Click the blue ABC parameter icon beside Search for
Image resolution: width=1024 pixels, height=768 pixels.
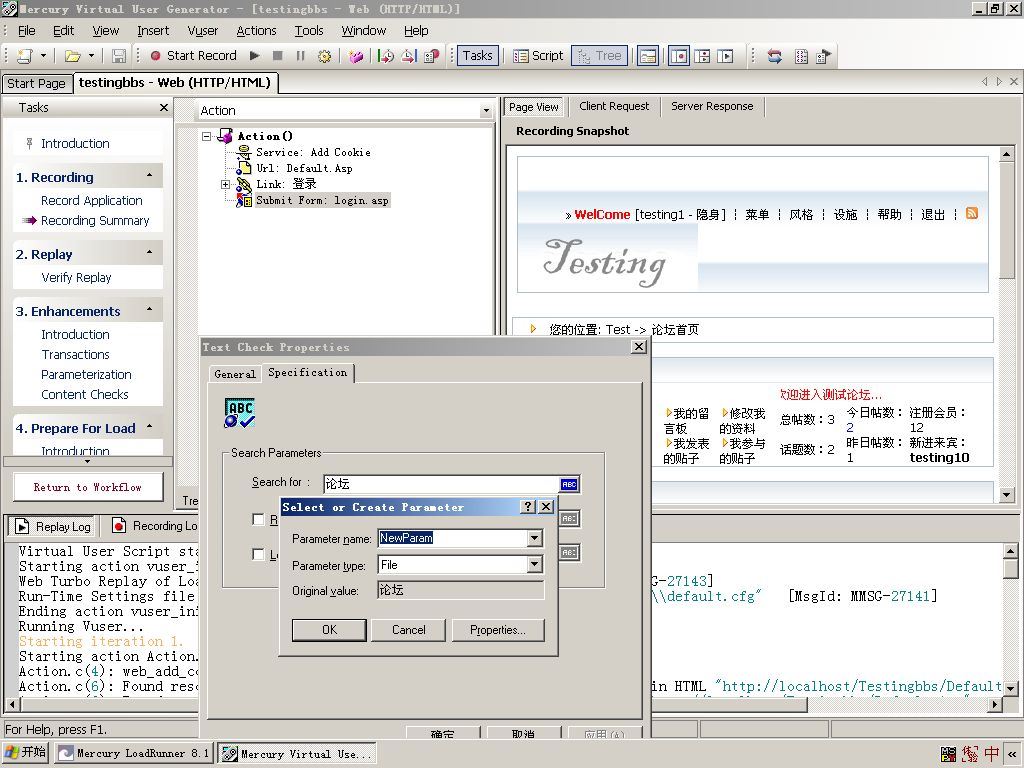(x=569, y=484)
